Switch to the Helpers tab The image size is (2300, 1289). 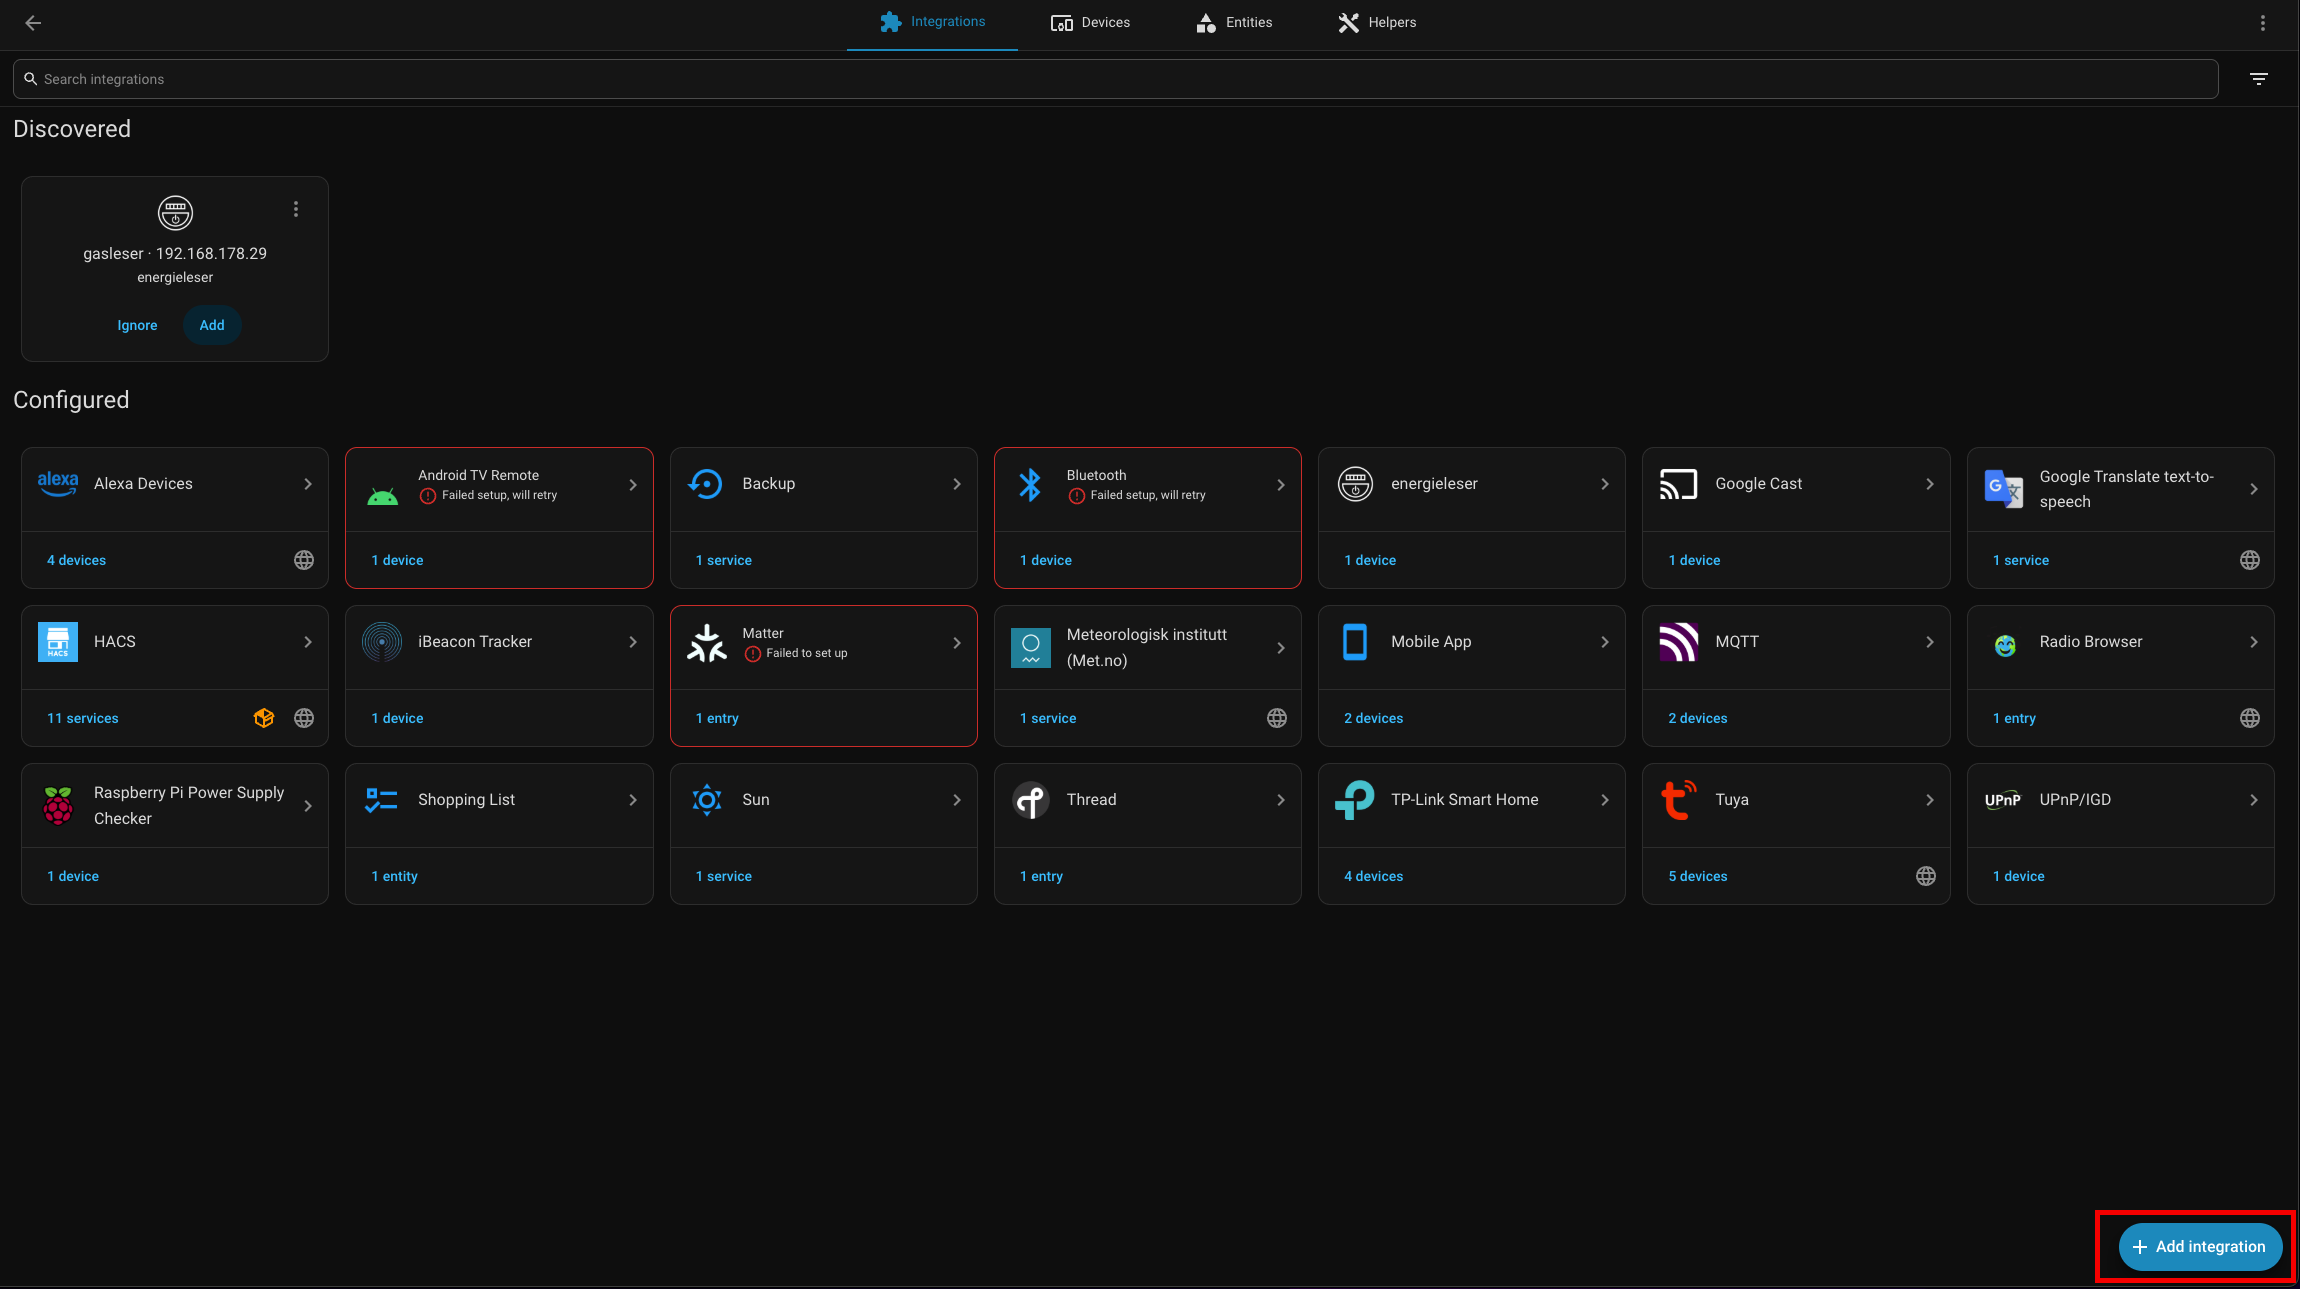point(1377,22)
